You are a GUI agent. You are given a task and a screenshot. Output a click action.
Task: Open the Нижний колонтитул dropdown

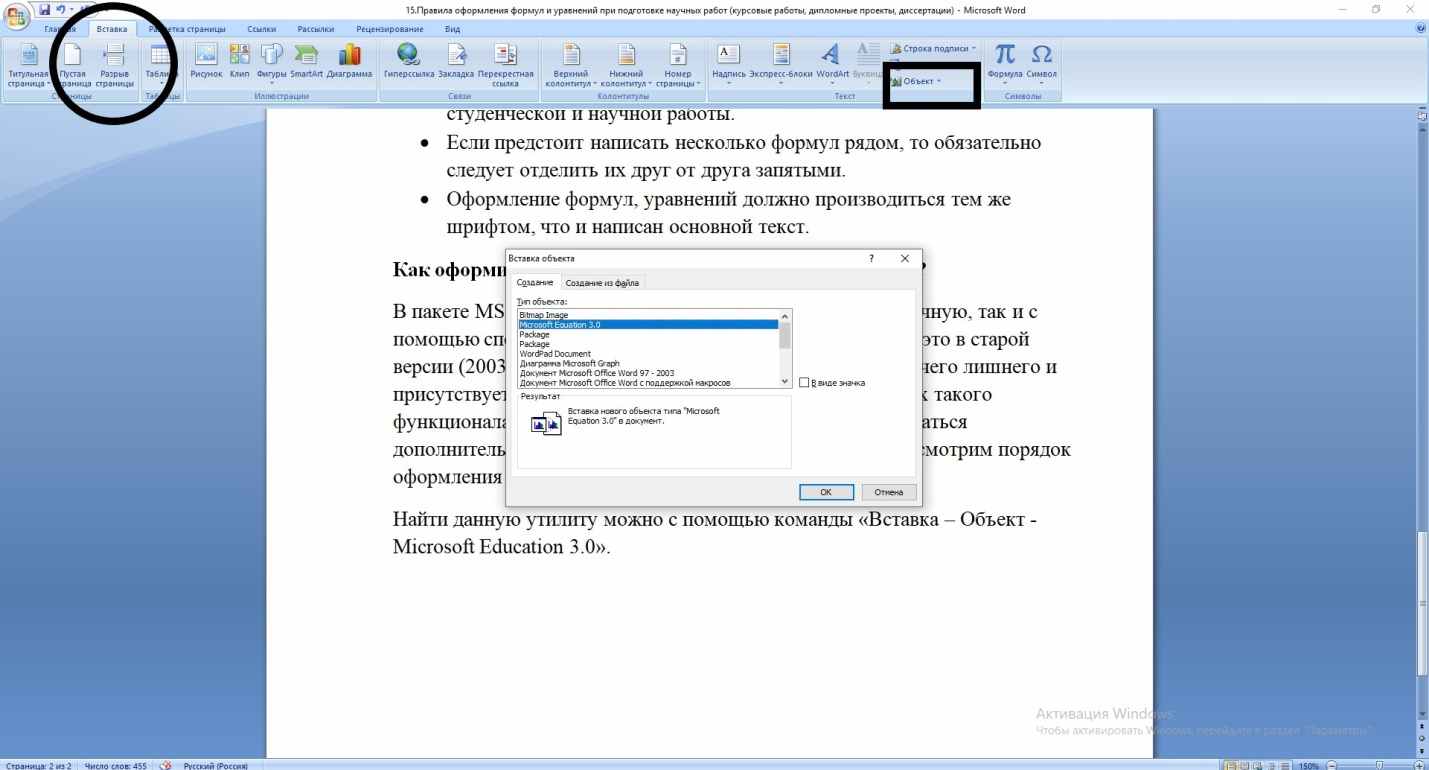click(626, 66)
